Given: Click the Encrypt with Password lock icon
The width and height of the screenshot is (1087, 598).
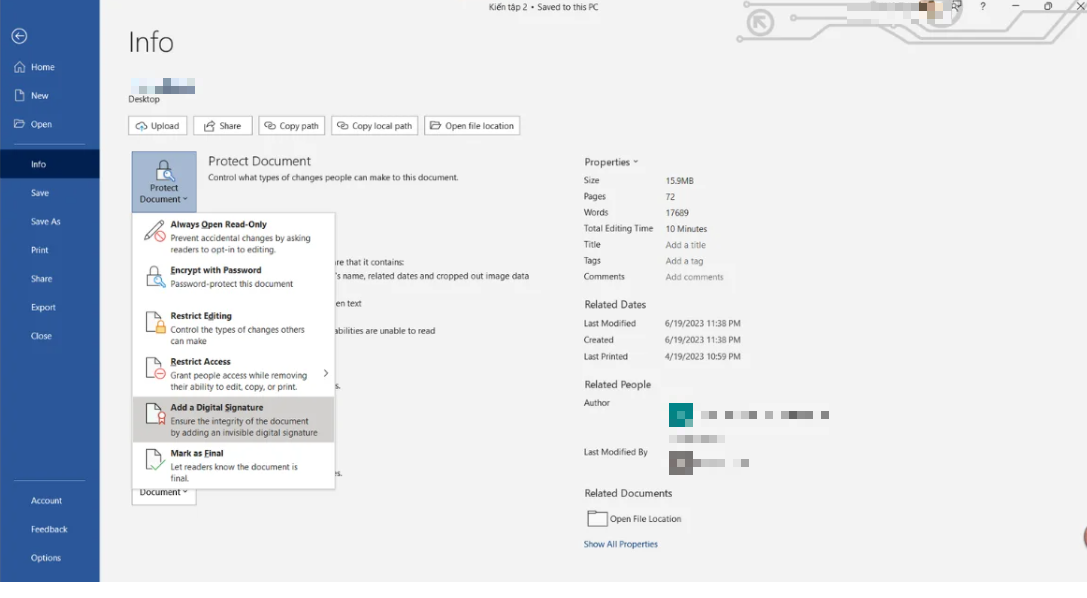Looking at the screenshot, I should [155, 276].
